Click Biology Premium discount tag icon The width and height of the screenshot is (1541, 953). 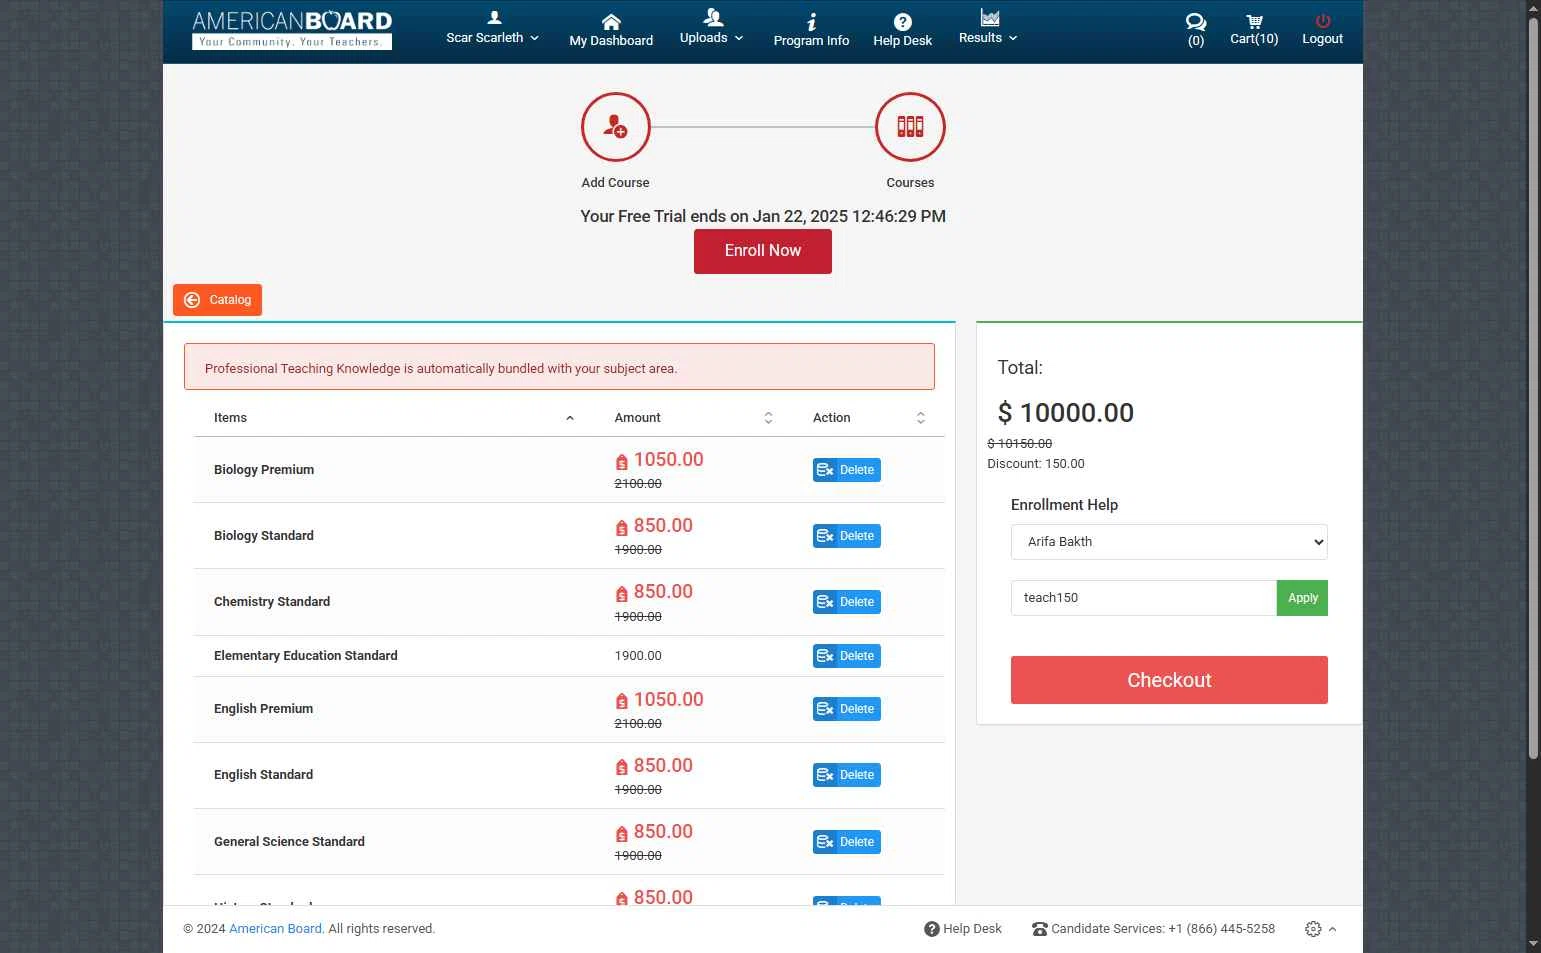point(621,461)
